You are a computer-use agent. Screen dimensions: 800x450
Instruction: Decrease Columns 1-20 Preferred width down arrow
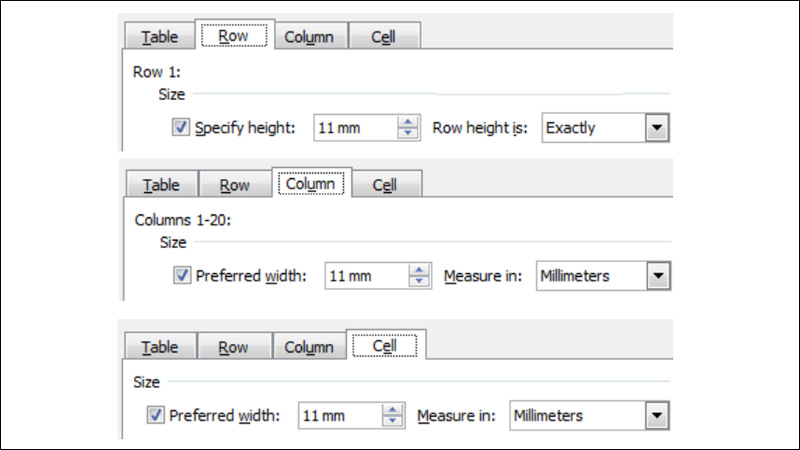419,281
